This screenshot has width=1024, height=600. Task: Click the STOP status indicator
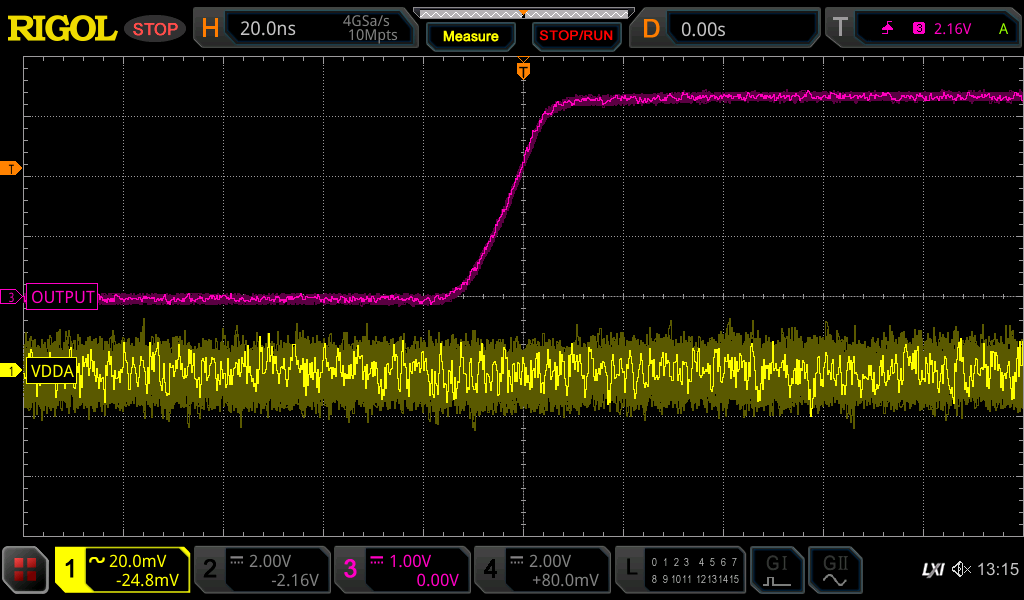tap(155, 28)
